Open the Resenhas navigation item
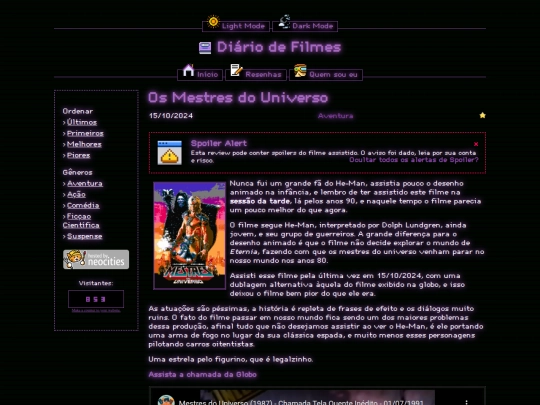Image resolution: width=540 pixels, height=405 pixels. [256, 74]
